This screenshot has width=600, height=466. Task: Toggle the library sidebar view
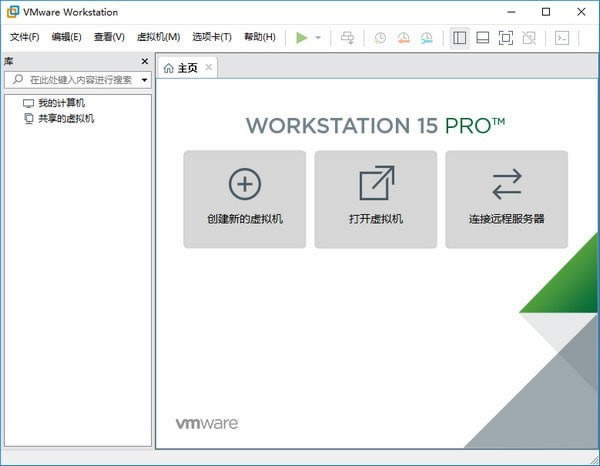coord(459,38)
